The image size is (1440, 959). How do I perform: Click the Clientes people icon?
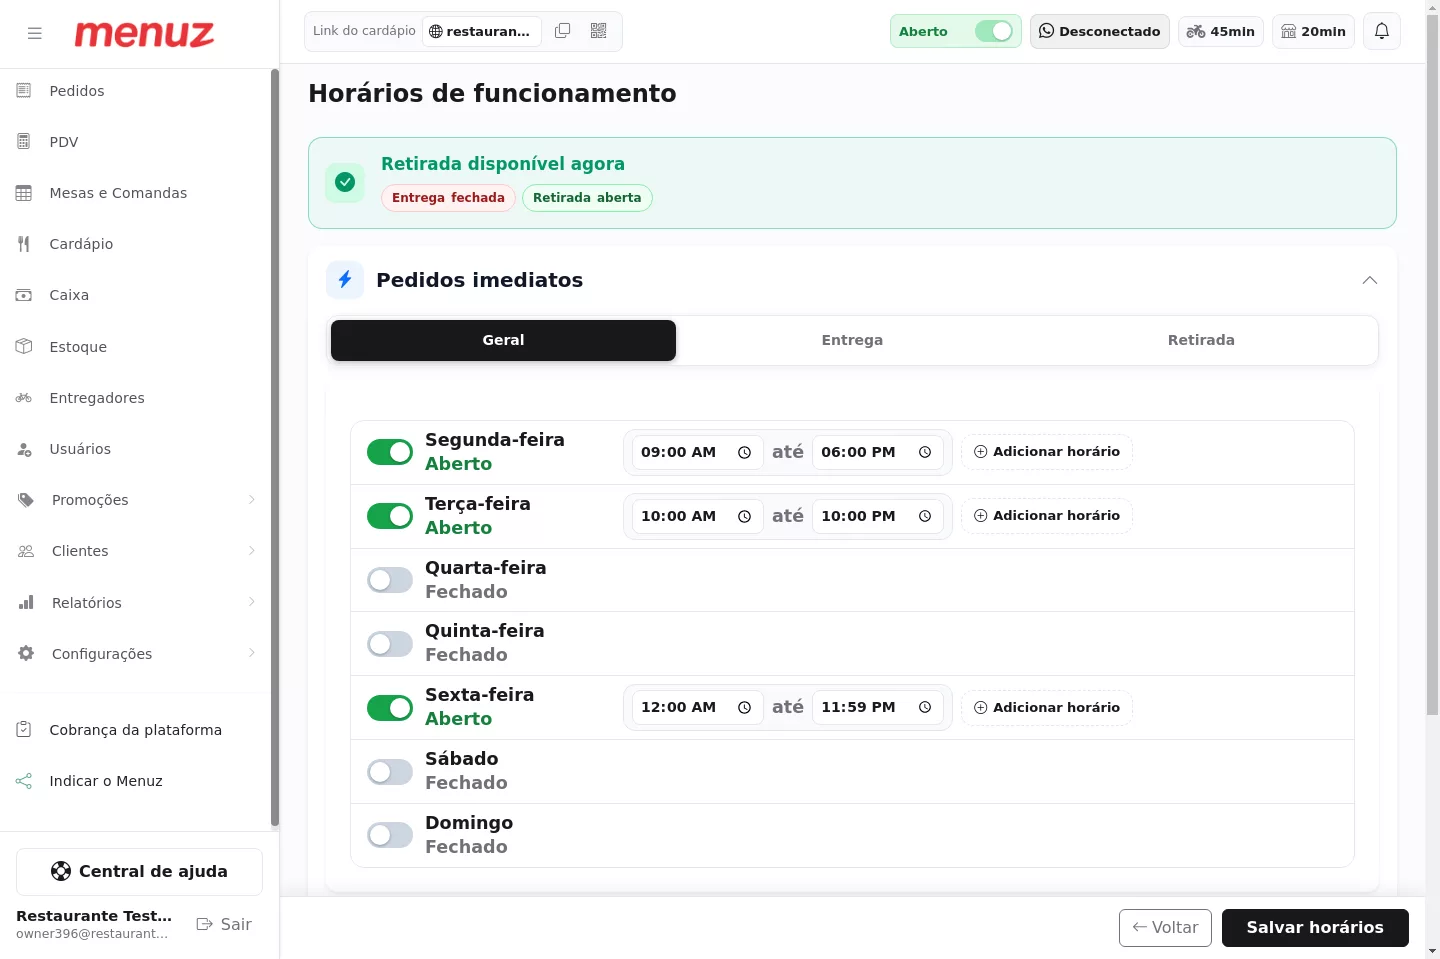tap(26, 551)
